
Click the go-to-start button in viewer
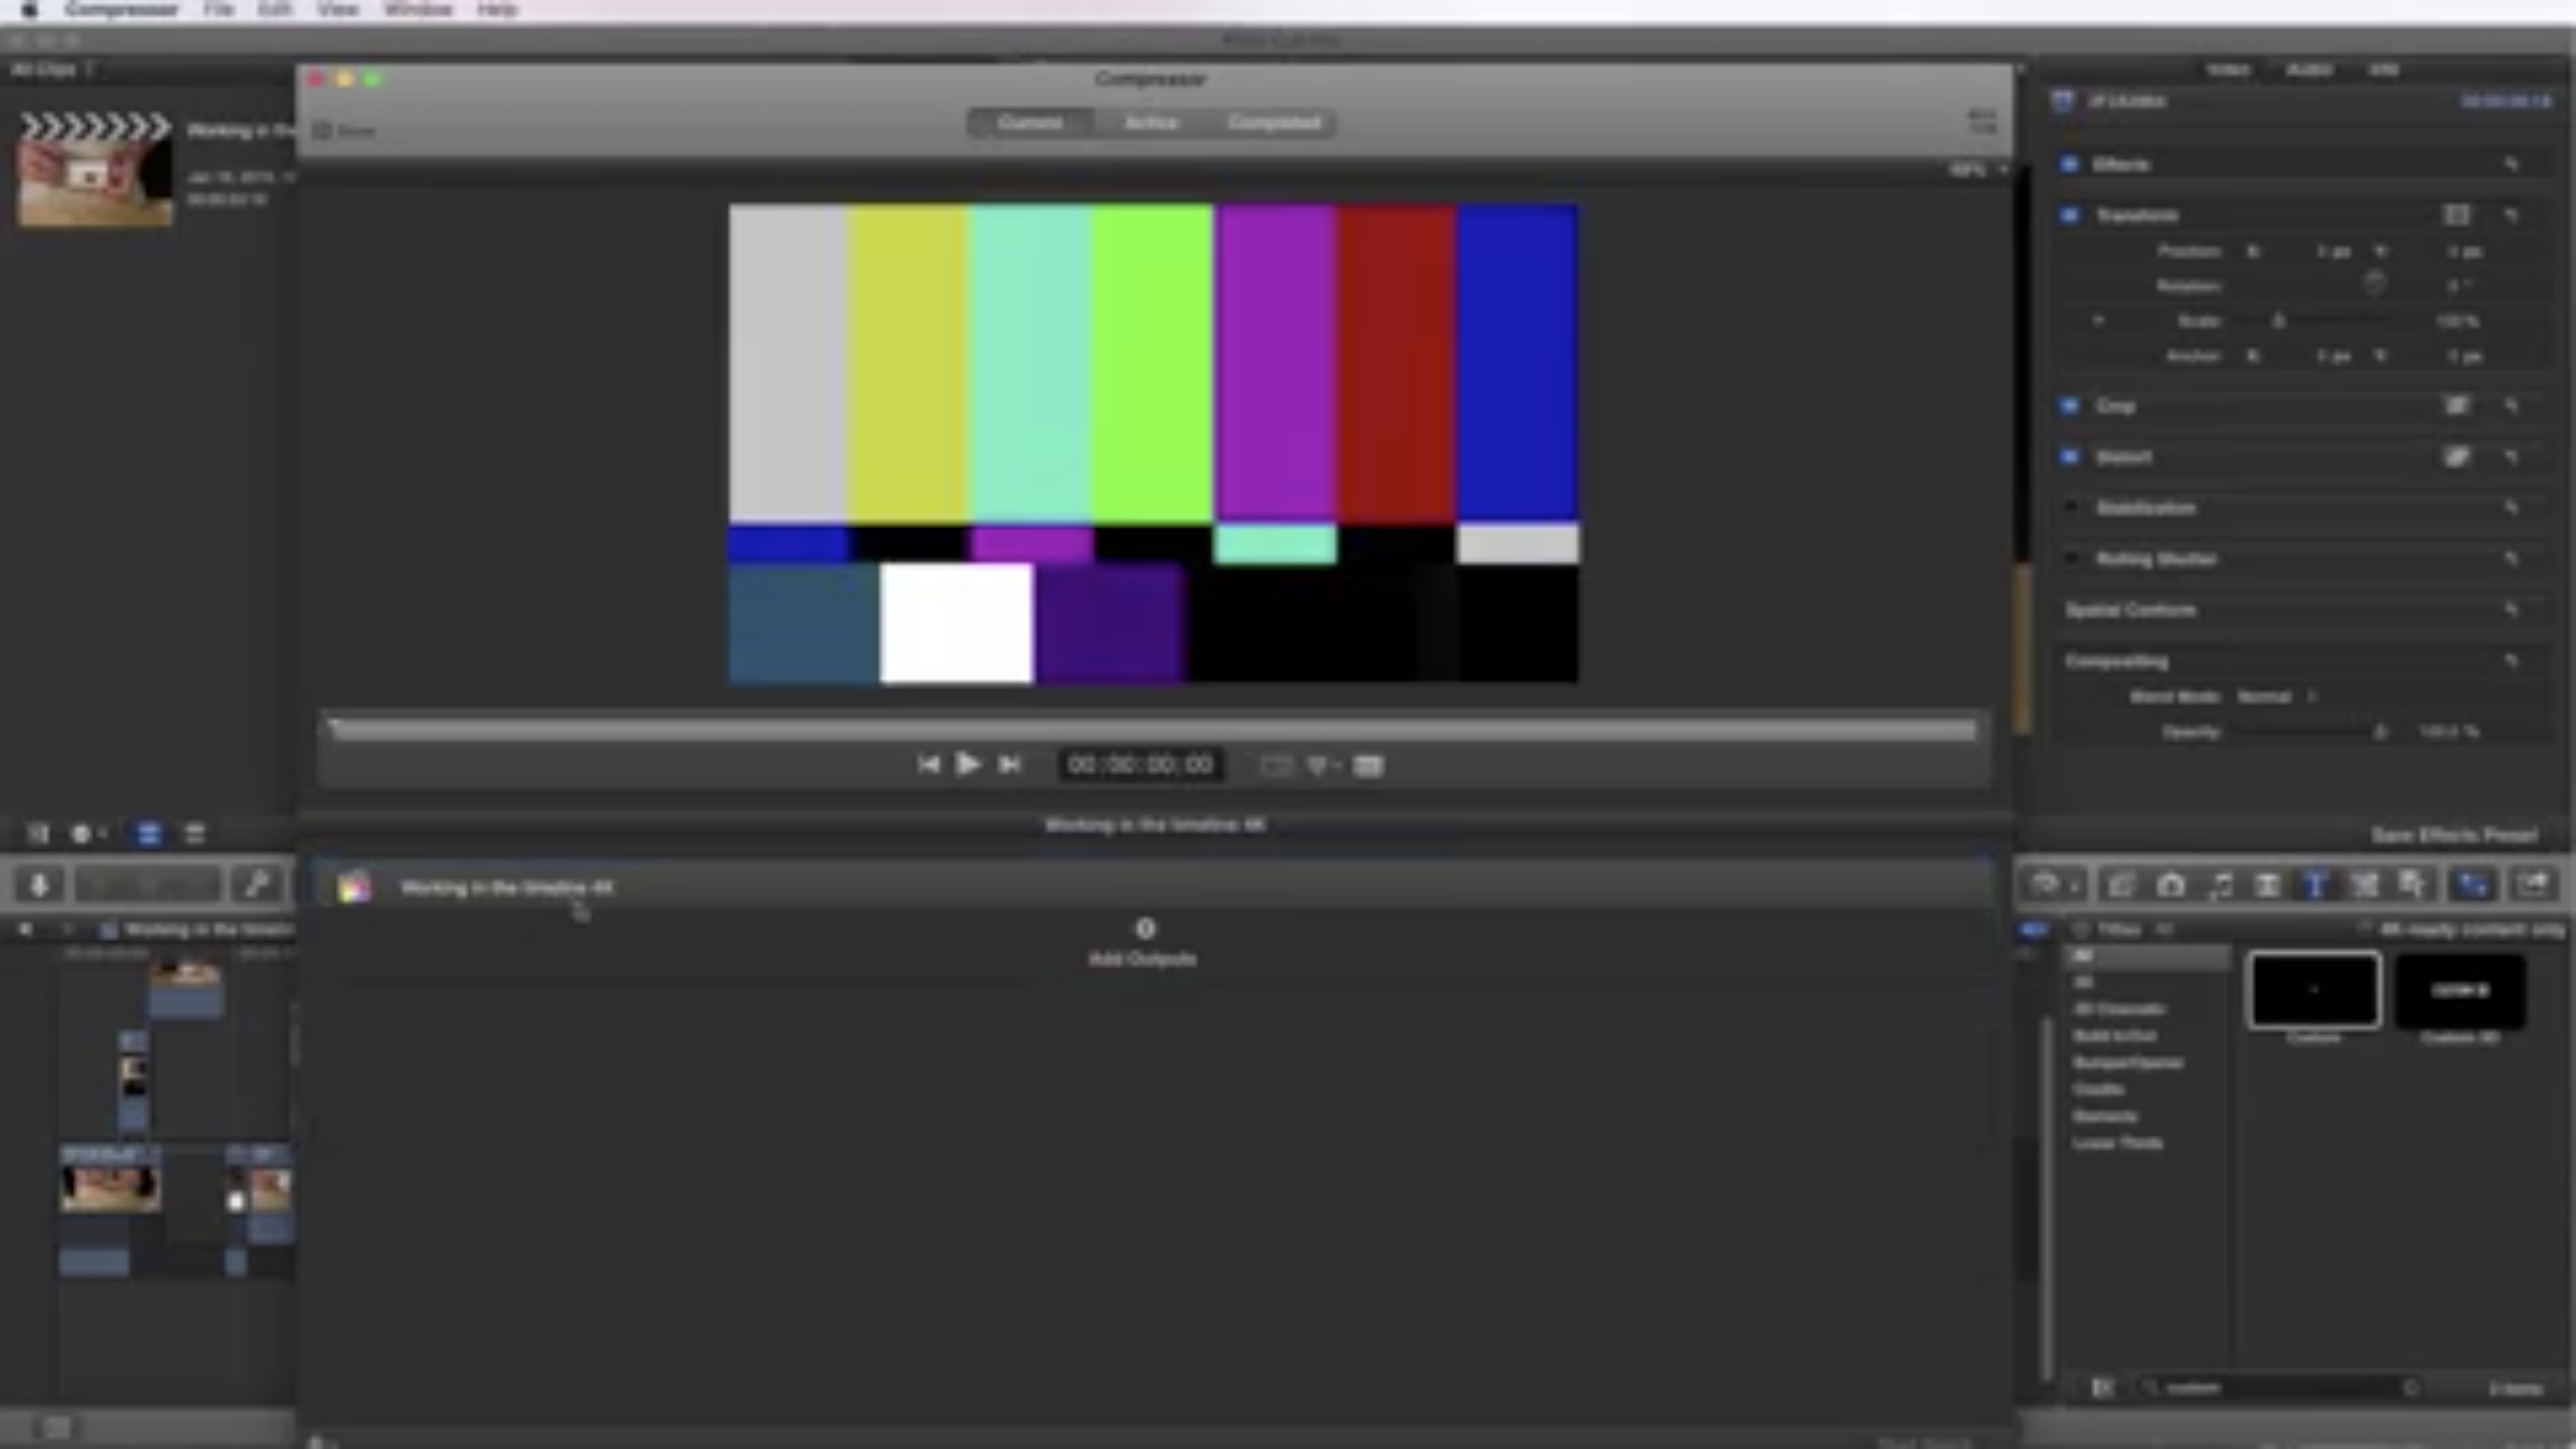click(927, 765)
